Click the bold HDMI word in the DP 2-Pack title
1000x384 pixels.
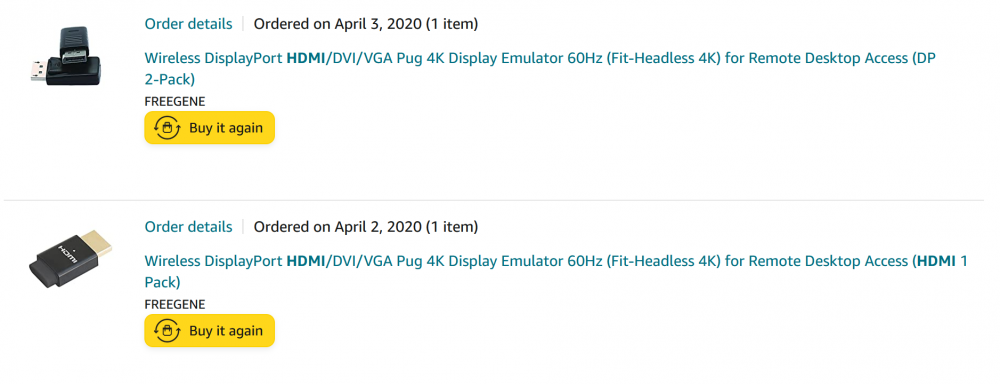tap(305, 58)
